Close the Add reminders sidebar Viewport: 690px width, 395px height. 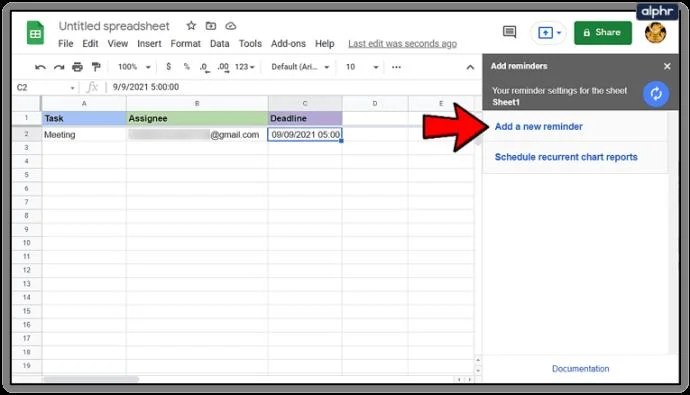coord(667,66)
